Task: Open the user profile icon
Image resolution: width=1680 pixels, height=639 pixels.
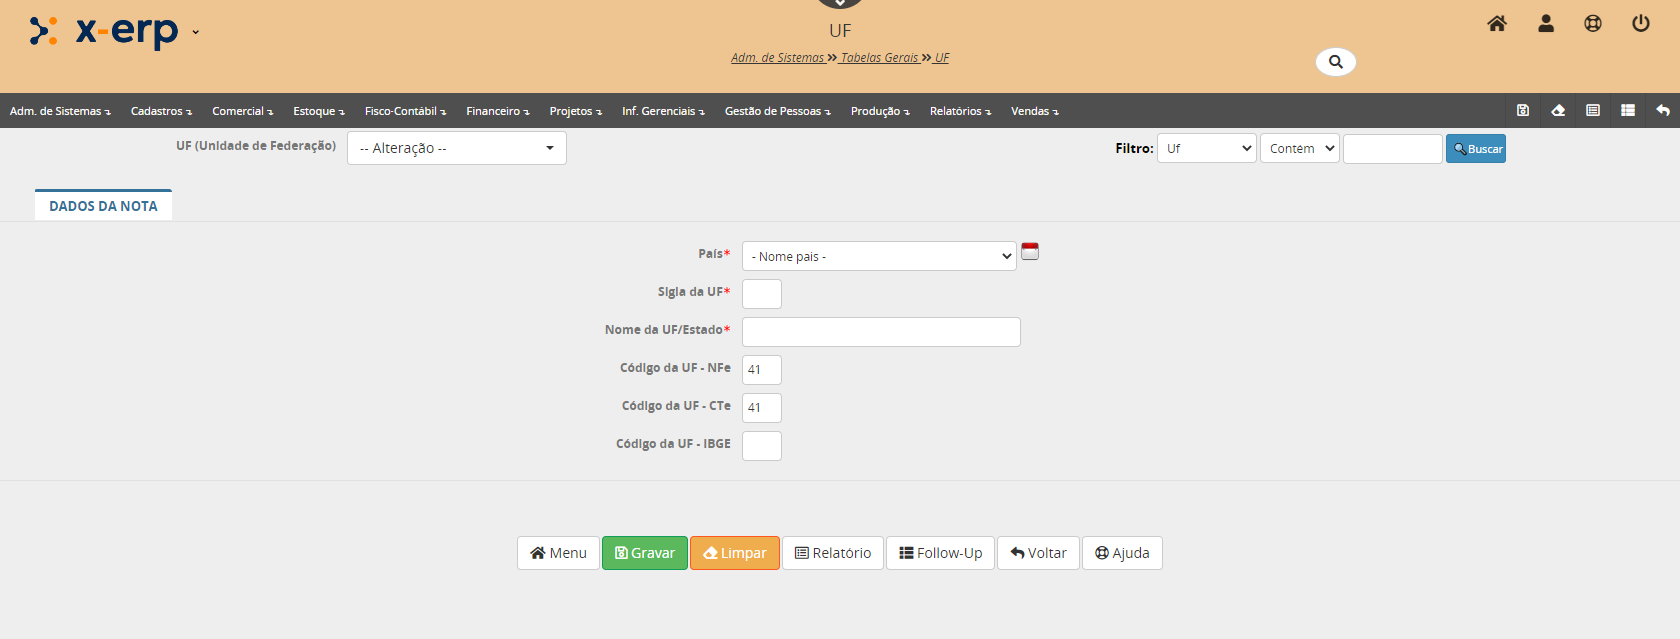Action: click(x=1545, y=23)
